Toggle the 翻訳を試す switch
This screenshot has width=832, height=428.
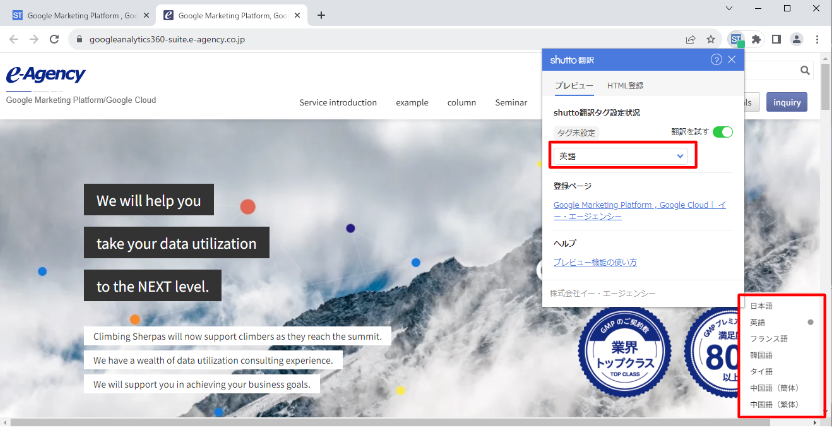click(723, 132)
